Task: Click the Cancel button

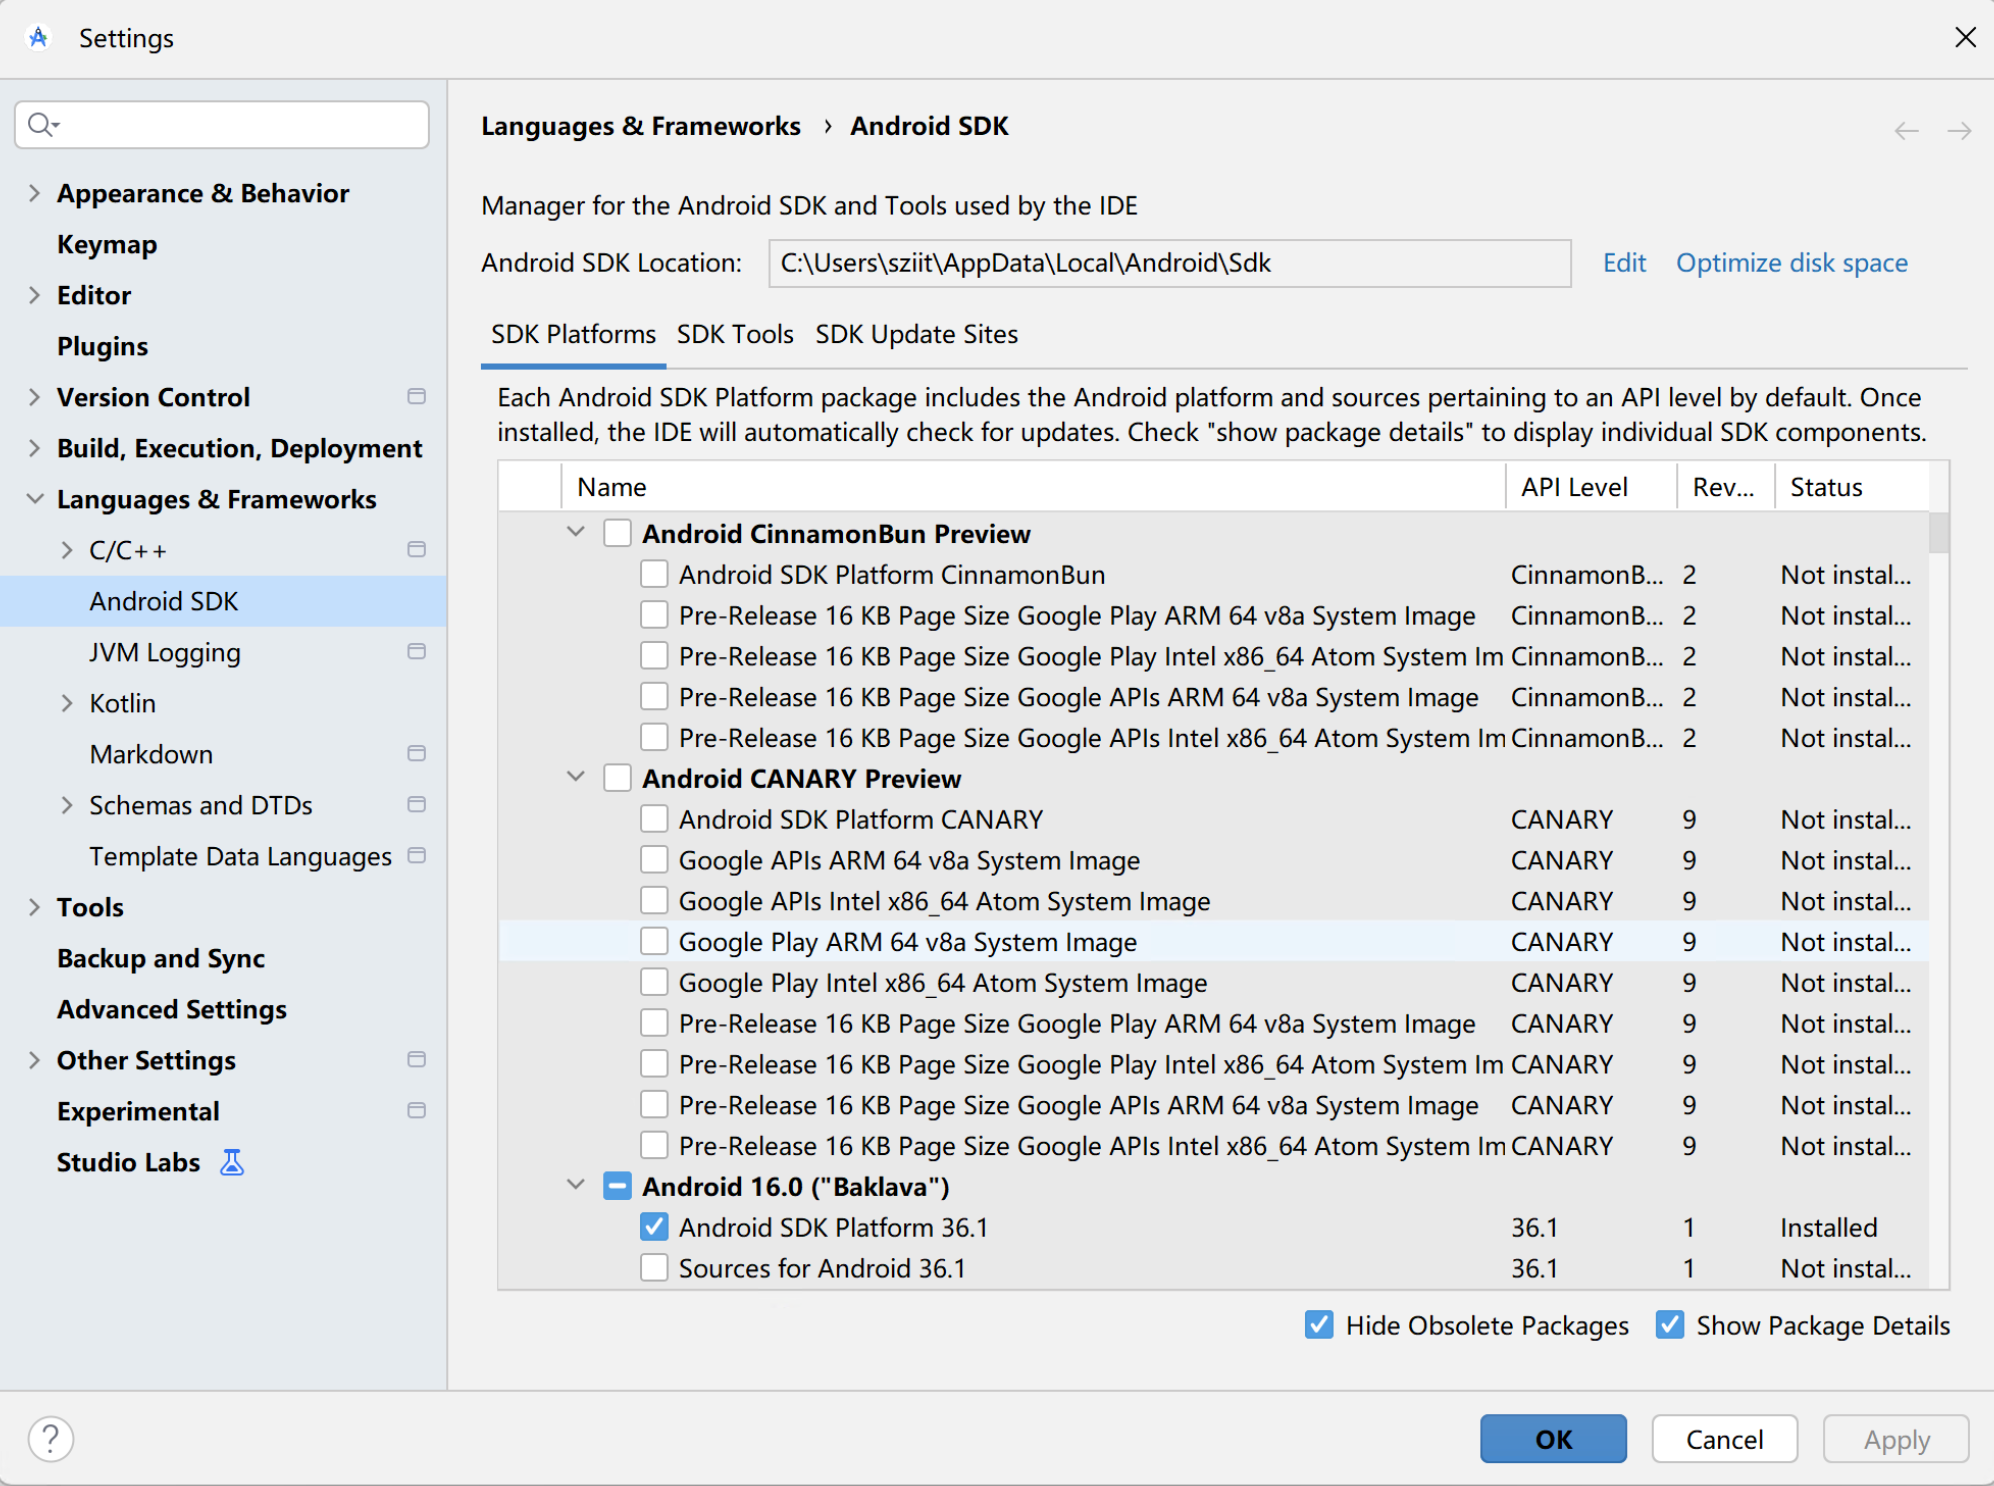Action: [x=1724, y=1439]
